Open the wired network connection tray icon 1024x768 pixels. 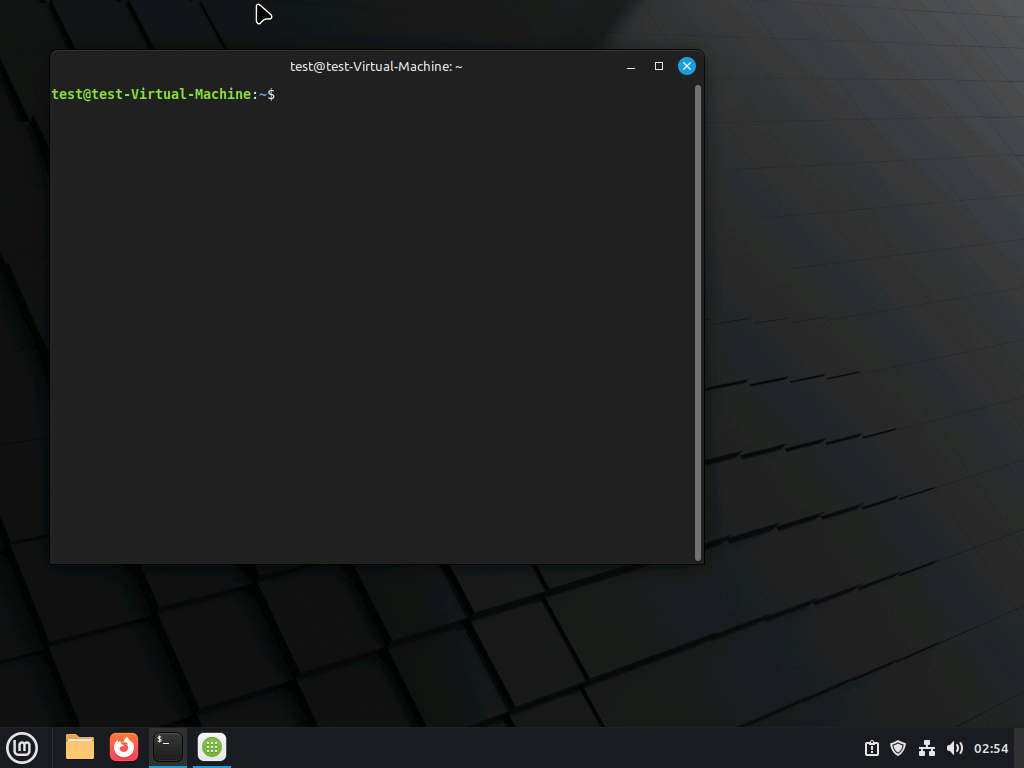pyautogui.click(x=927, y=748)
